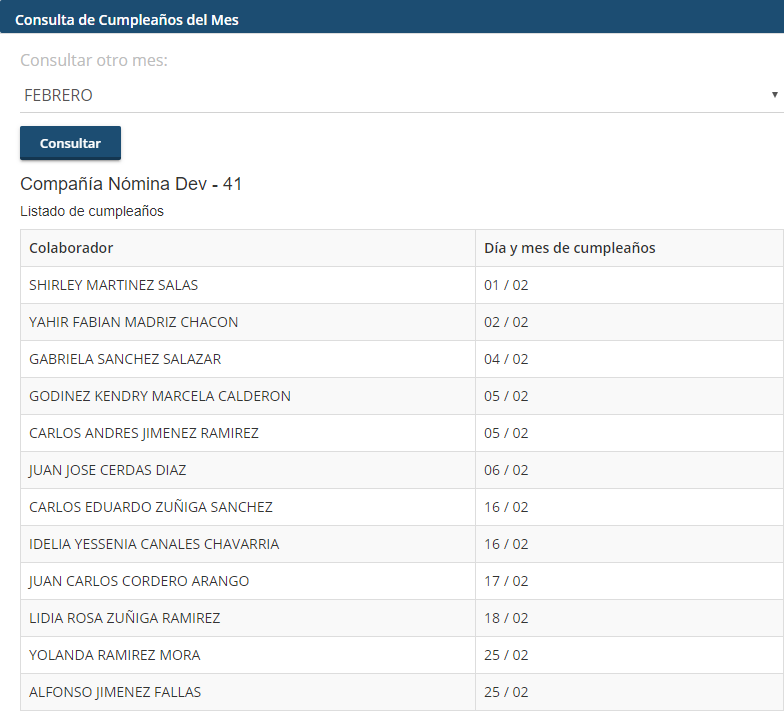Click on GABRIELA SANCHEZ SALAZAR
Image resolution: width=784 pixels, height=711 pixels.
click(125, 359)
